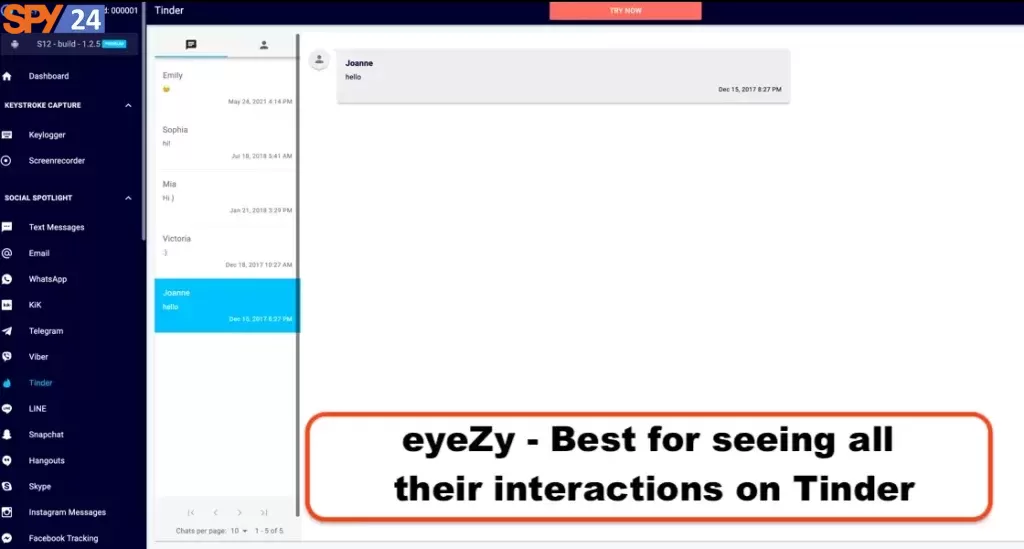Go to the first page of chats
Viewport: 1024px width, 549px height.
191,513
